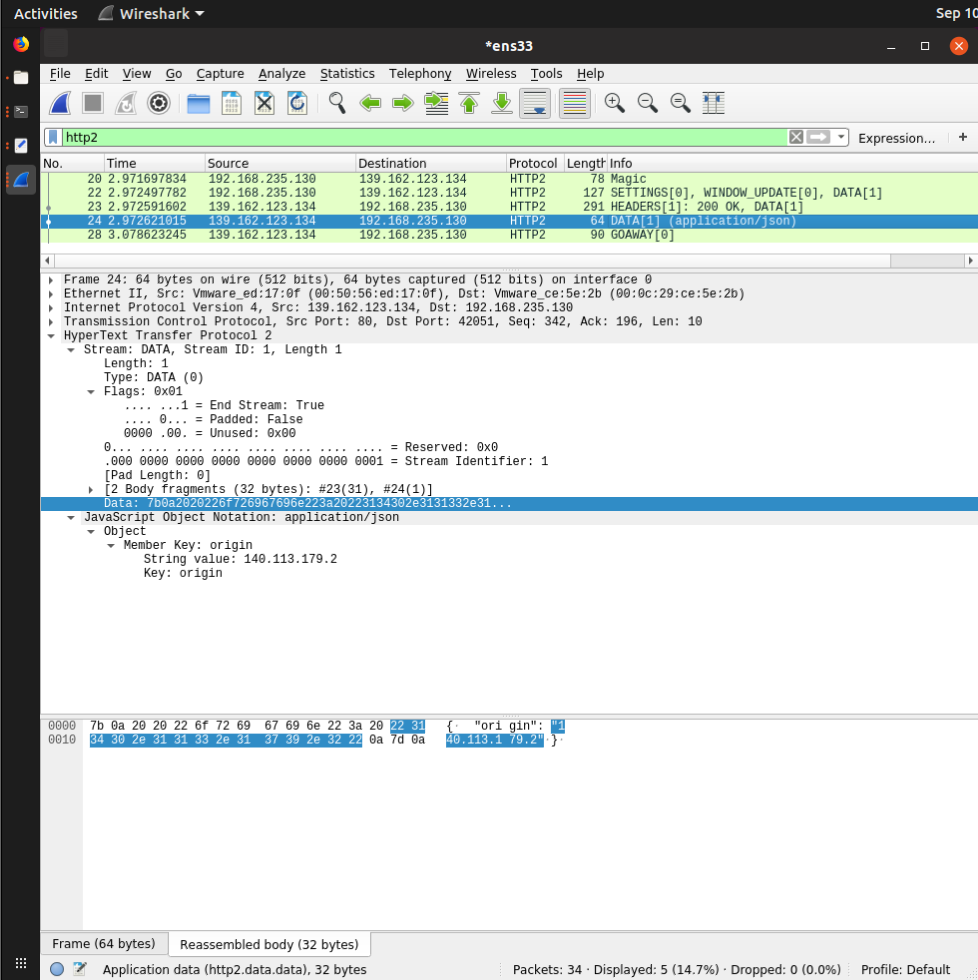The image size is (978, 980).
Task: Open Files from the dock
Action: pos(21,78)
